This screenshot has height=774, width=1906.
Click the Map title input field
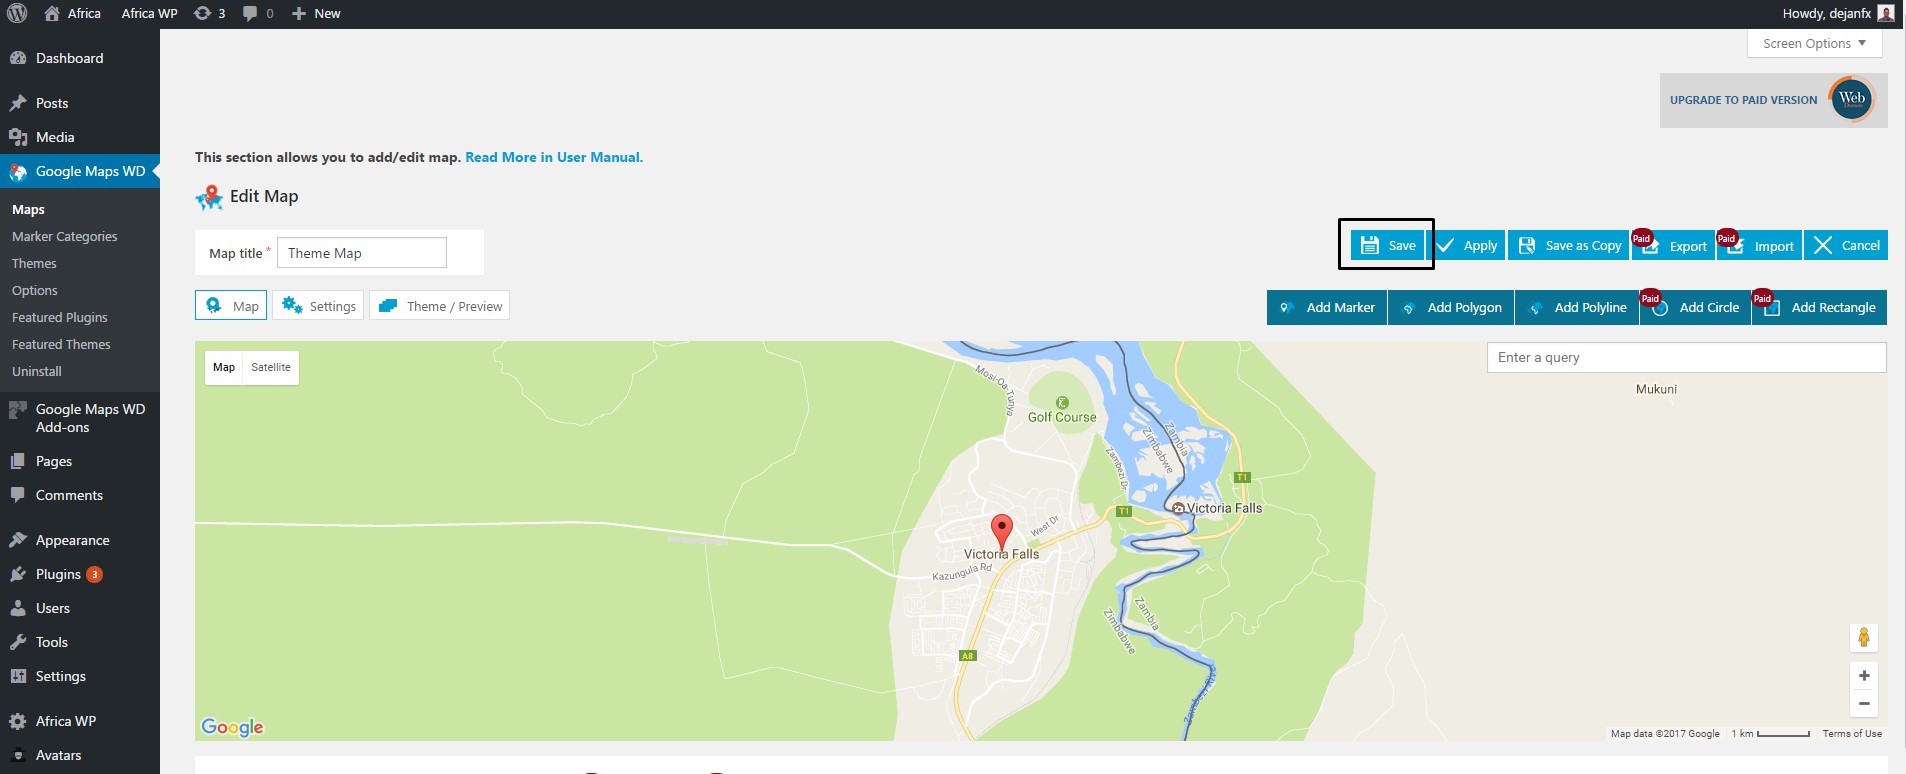[361, 253]
